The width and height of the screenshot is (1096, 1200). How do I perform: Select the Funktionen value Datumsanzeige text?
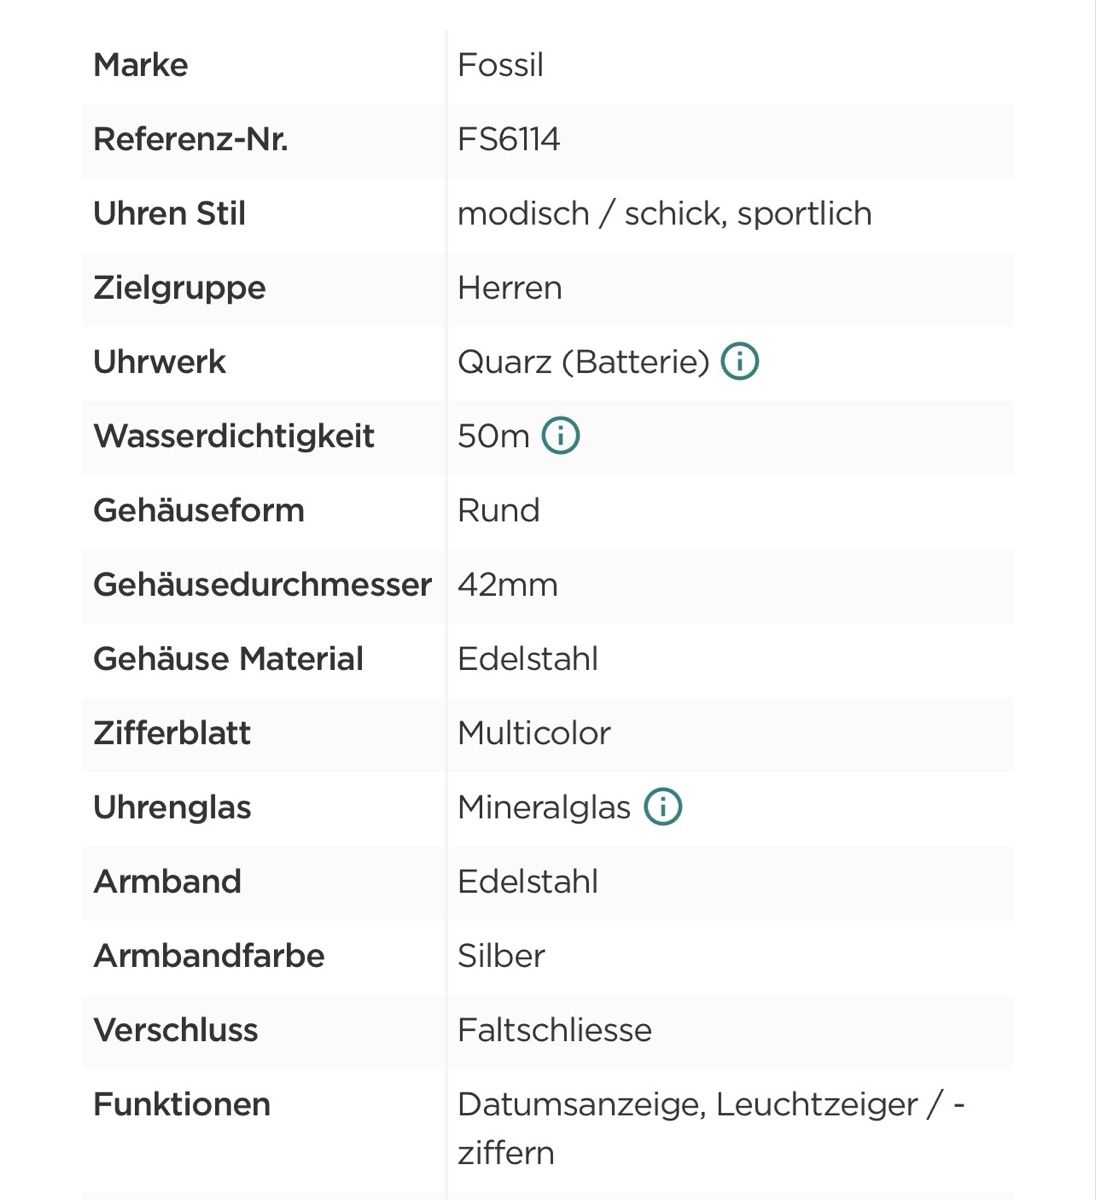tap(582, 1105)
